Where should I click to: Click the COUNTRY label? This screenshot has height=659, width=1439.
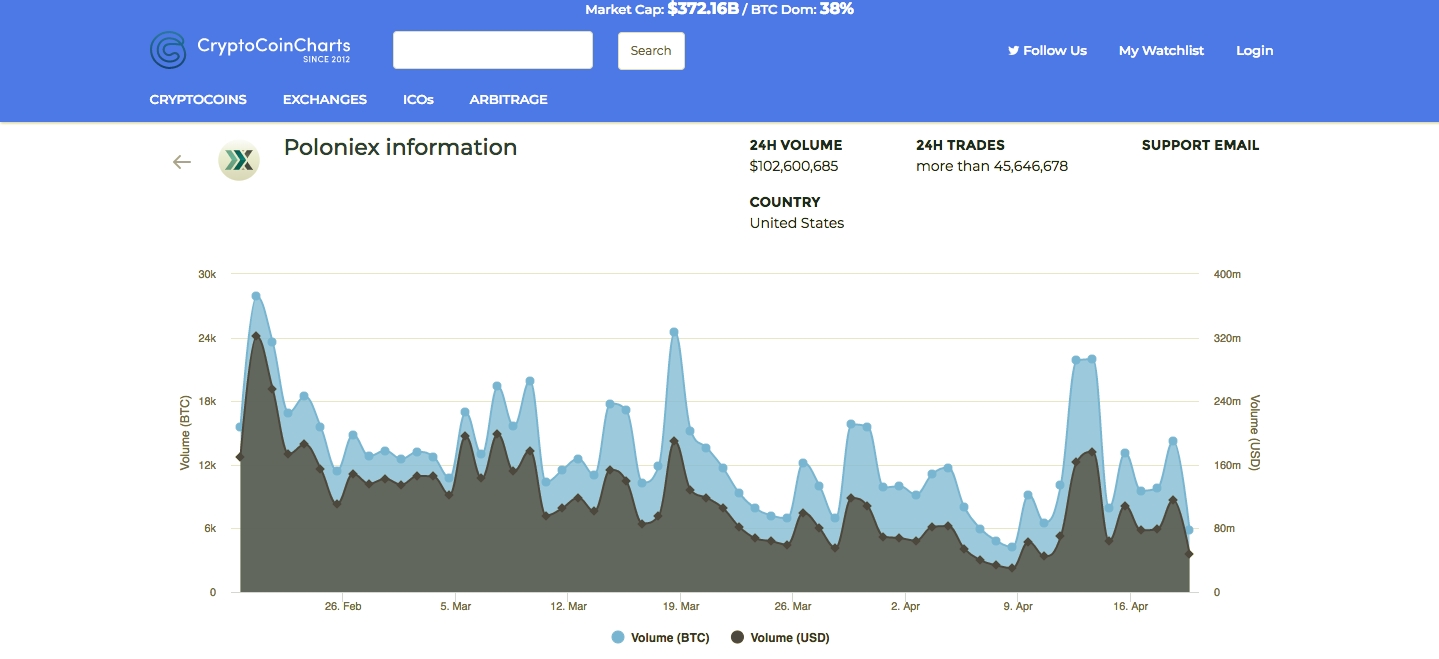tap(785, 202)
